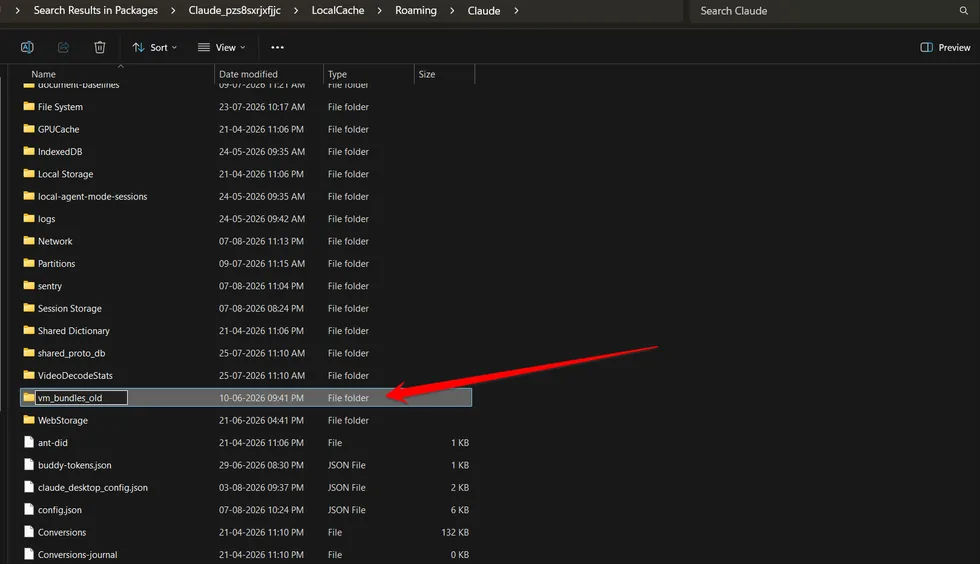Go to Roaming breadcrumb
The image size is (980, 564).
tap(416, 11)
